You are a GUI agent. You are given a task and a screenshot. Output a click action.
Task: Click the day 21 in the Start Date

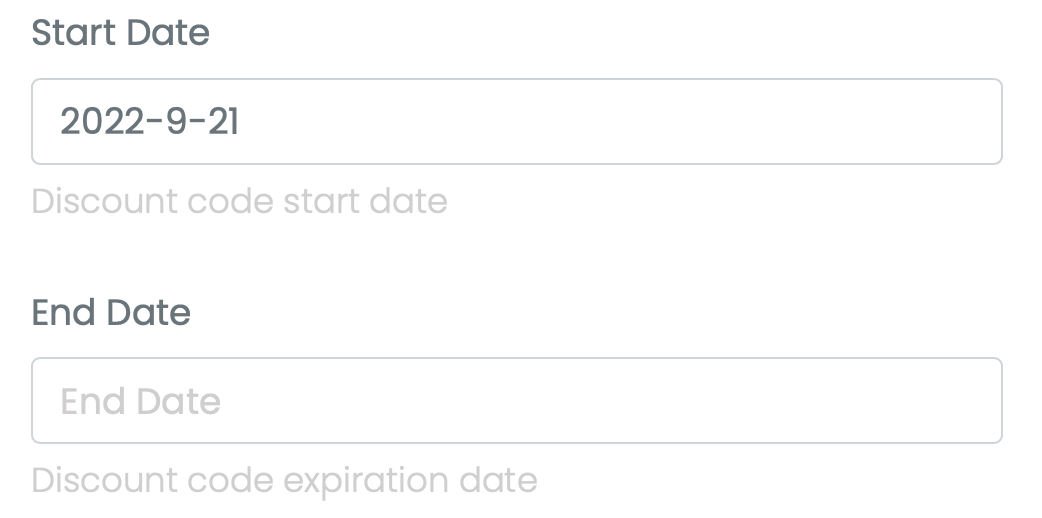[x=223, y=122]
